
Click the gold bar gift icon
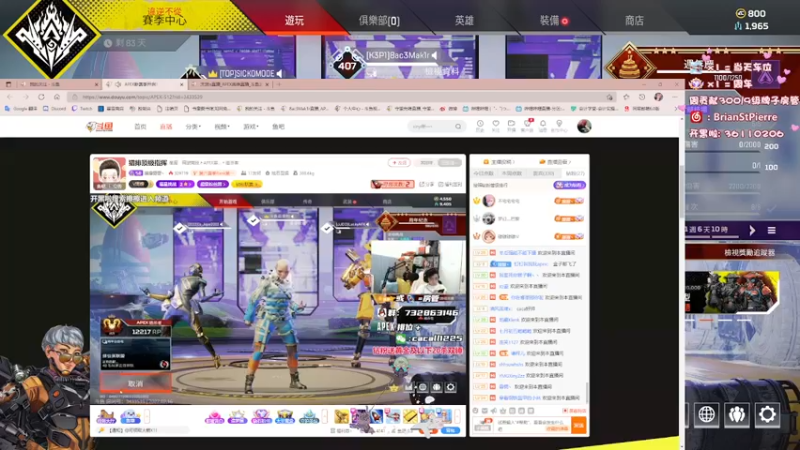click(x=410, y=416)
